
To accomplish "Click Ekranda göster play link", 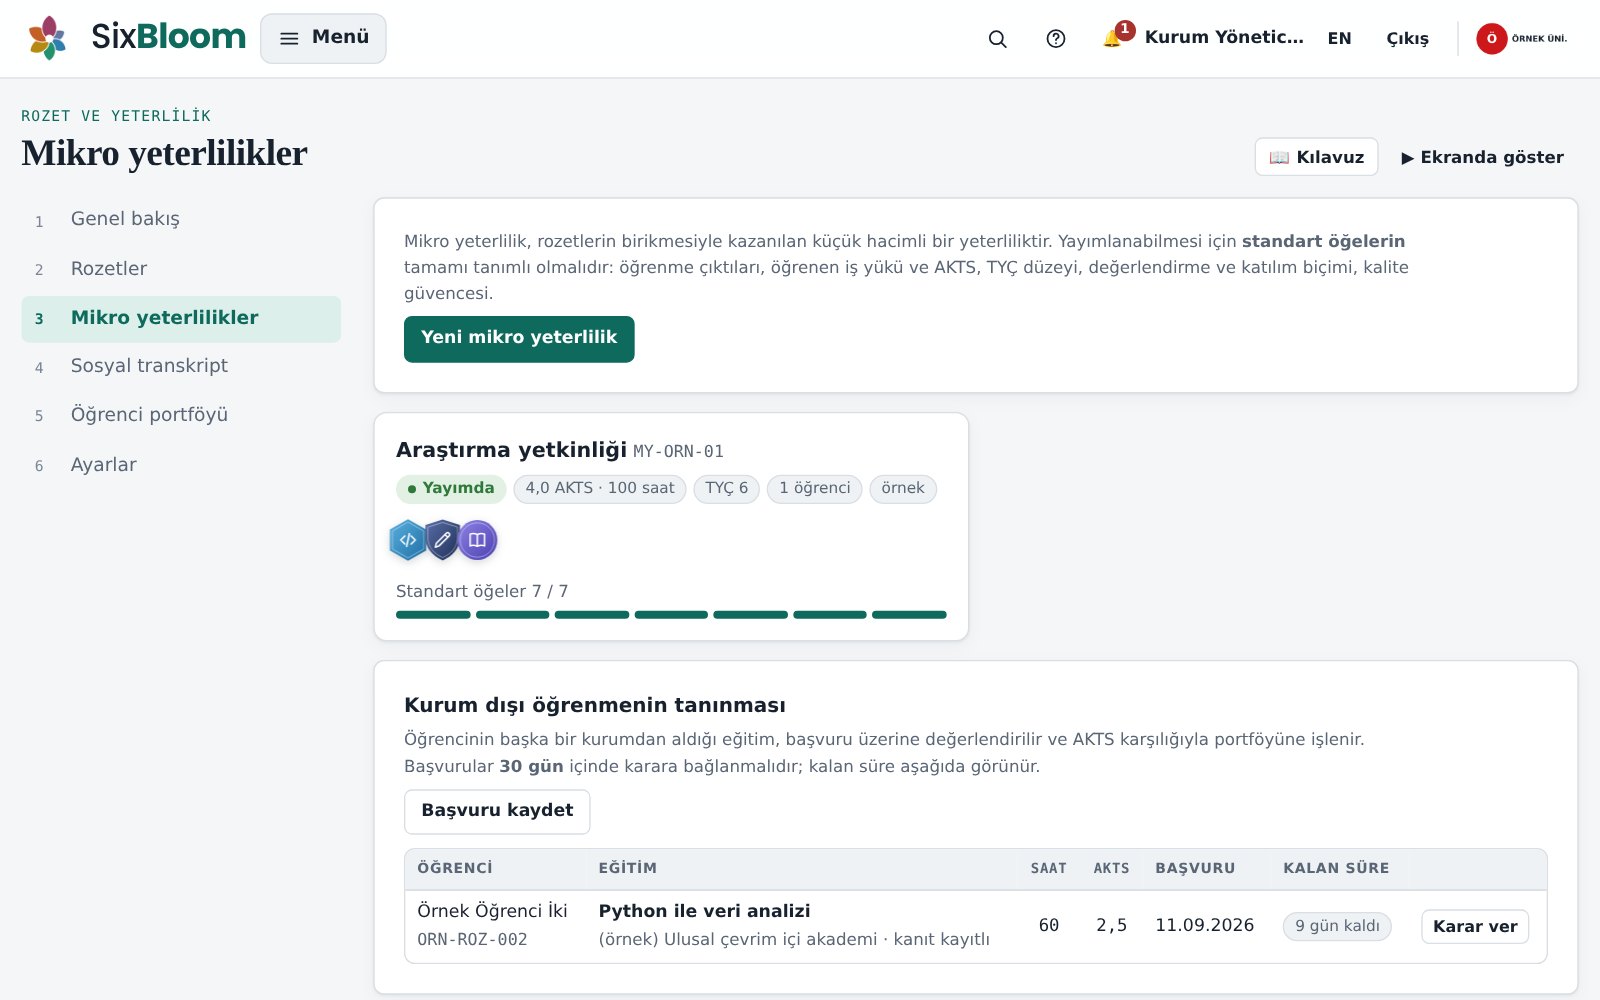I will point(1482,157).
